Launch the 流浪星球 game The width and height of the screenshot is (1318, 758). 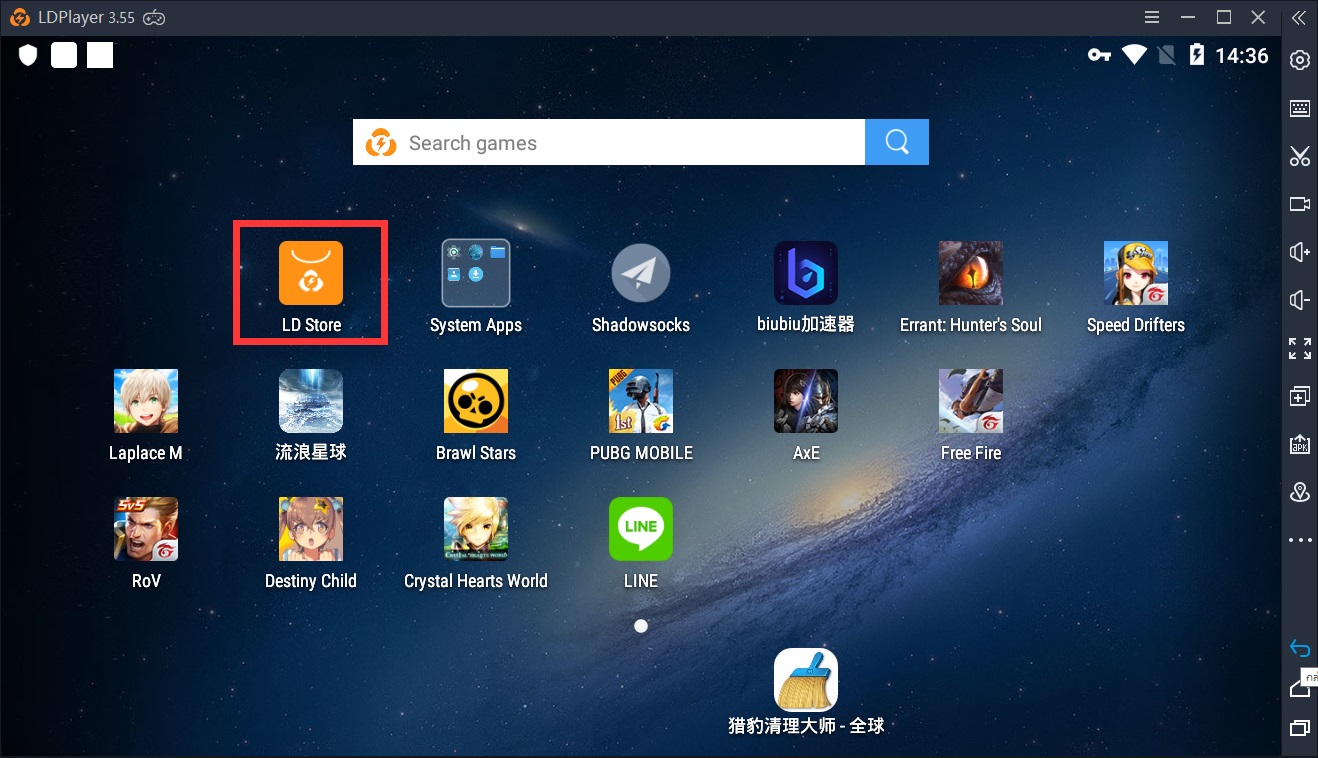(311, 401)
